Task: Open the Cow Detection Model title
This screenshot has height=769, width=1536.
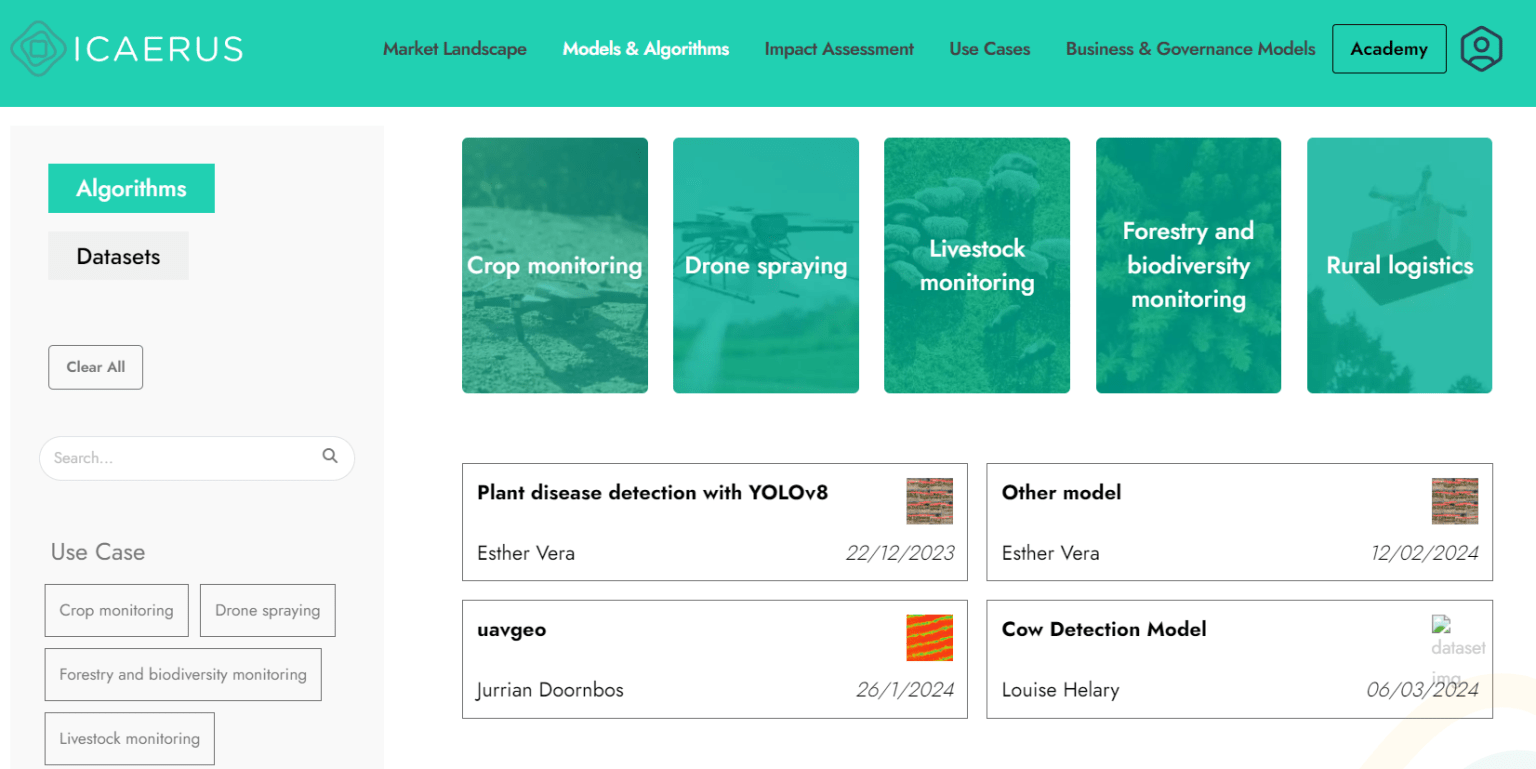Action: pyautogui.click(x=1104, y=629)
